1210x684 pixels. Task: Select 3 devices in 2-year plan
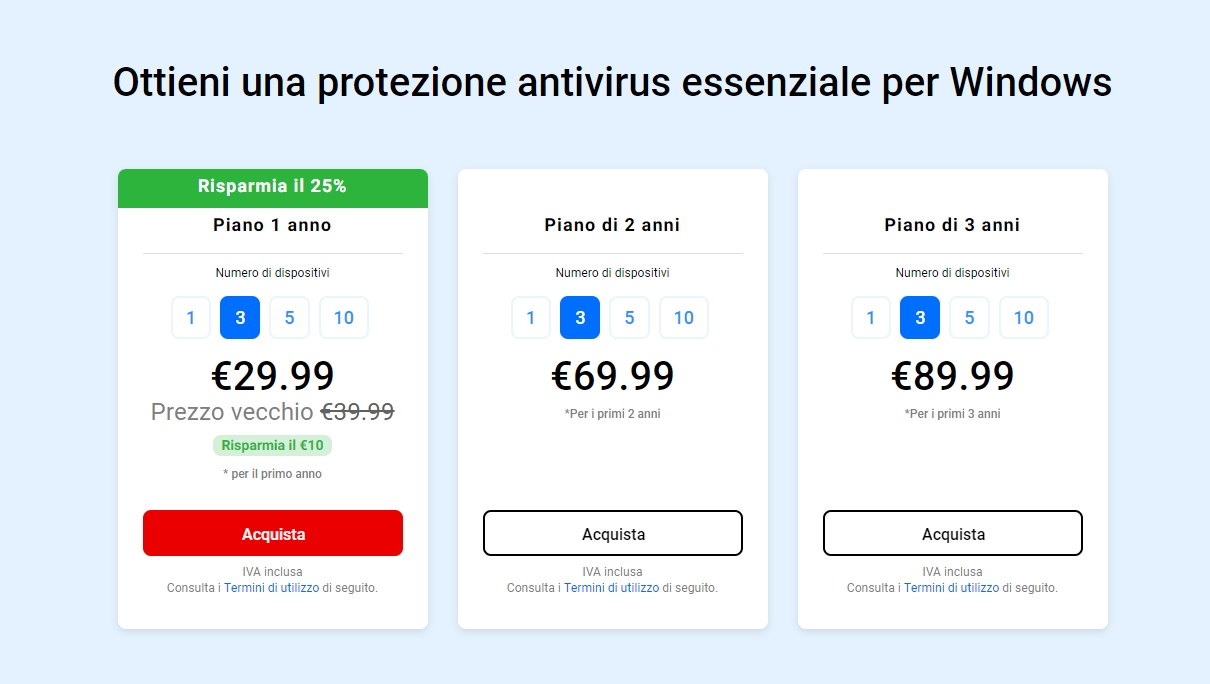tap(580, 318)
